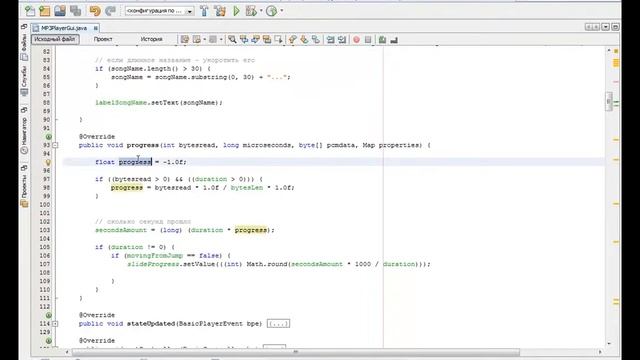This screenshot has height=360, width=640.
Task: Click the vertical editor scrollbar thumb
Action: tap(609, 101)
